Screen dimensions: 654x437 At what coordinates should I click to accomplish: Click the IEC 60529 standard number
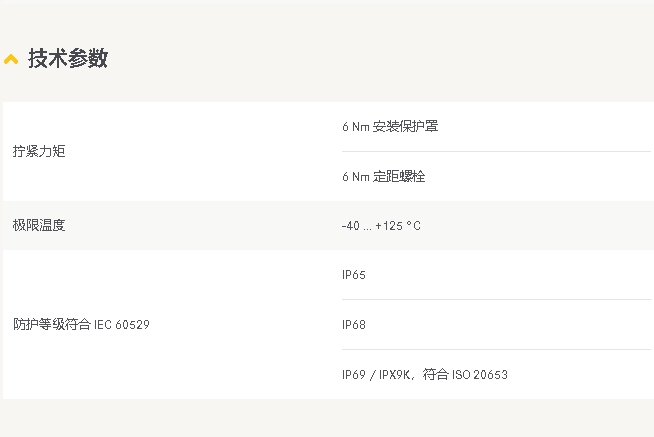pyautogui.click(x=122, y=325)
